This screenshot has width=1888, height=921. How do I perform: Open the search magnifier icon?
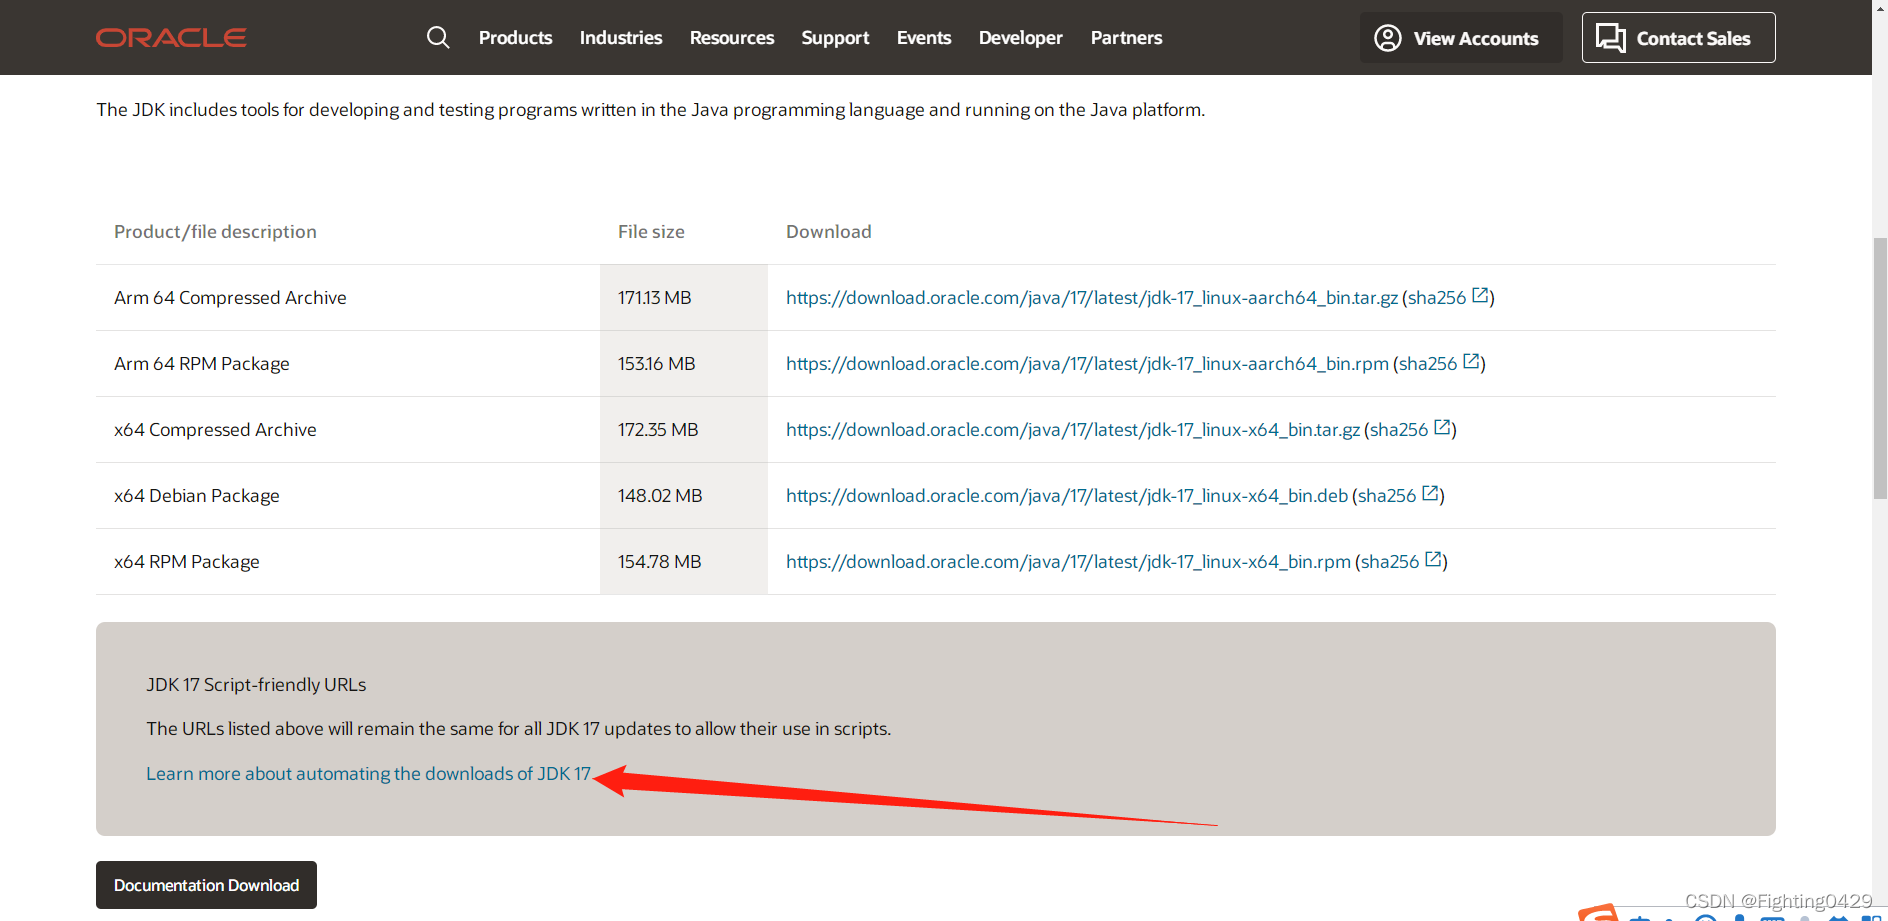click(x=438, y=37)
